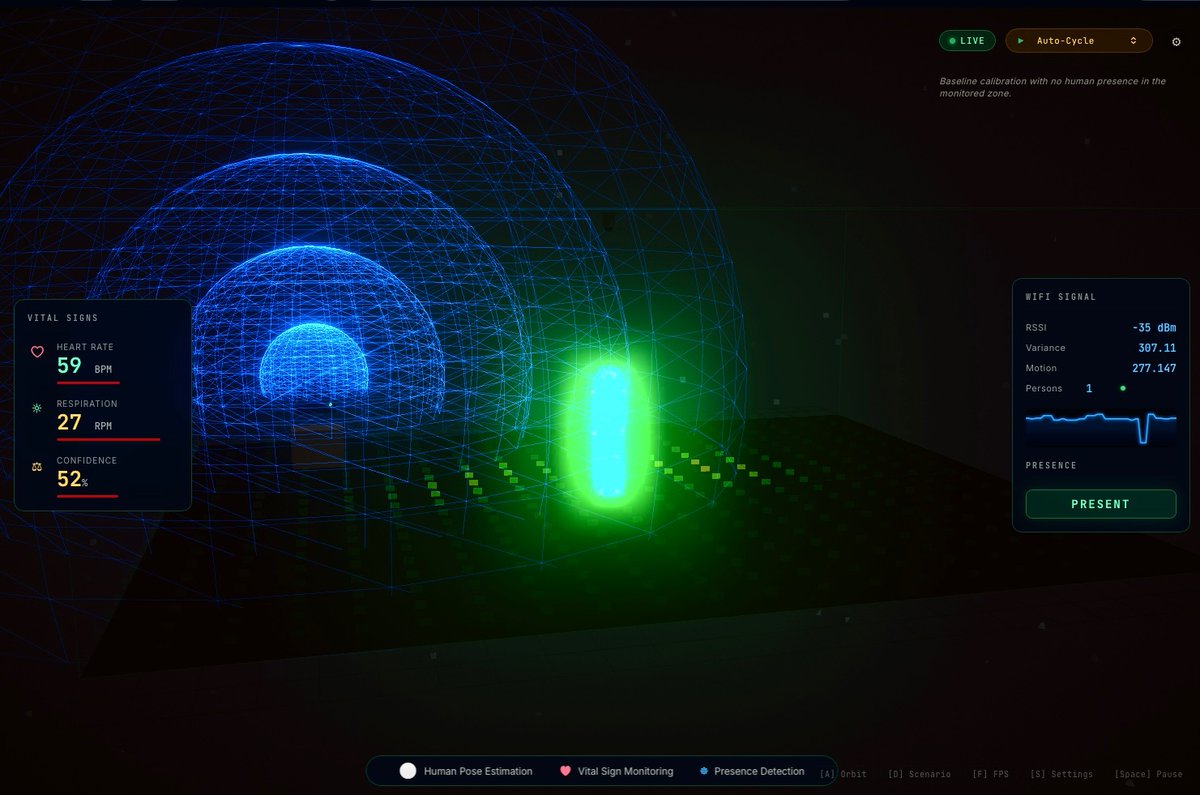Screen dimensions: 1200x795
Task: Click the Persons count 1
Action: 1089,388
